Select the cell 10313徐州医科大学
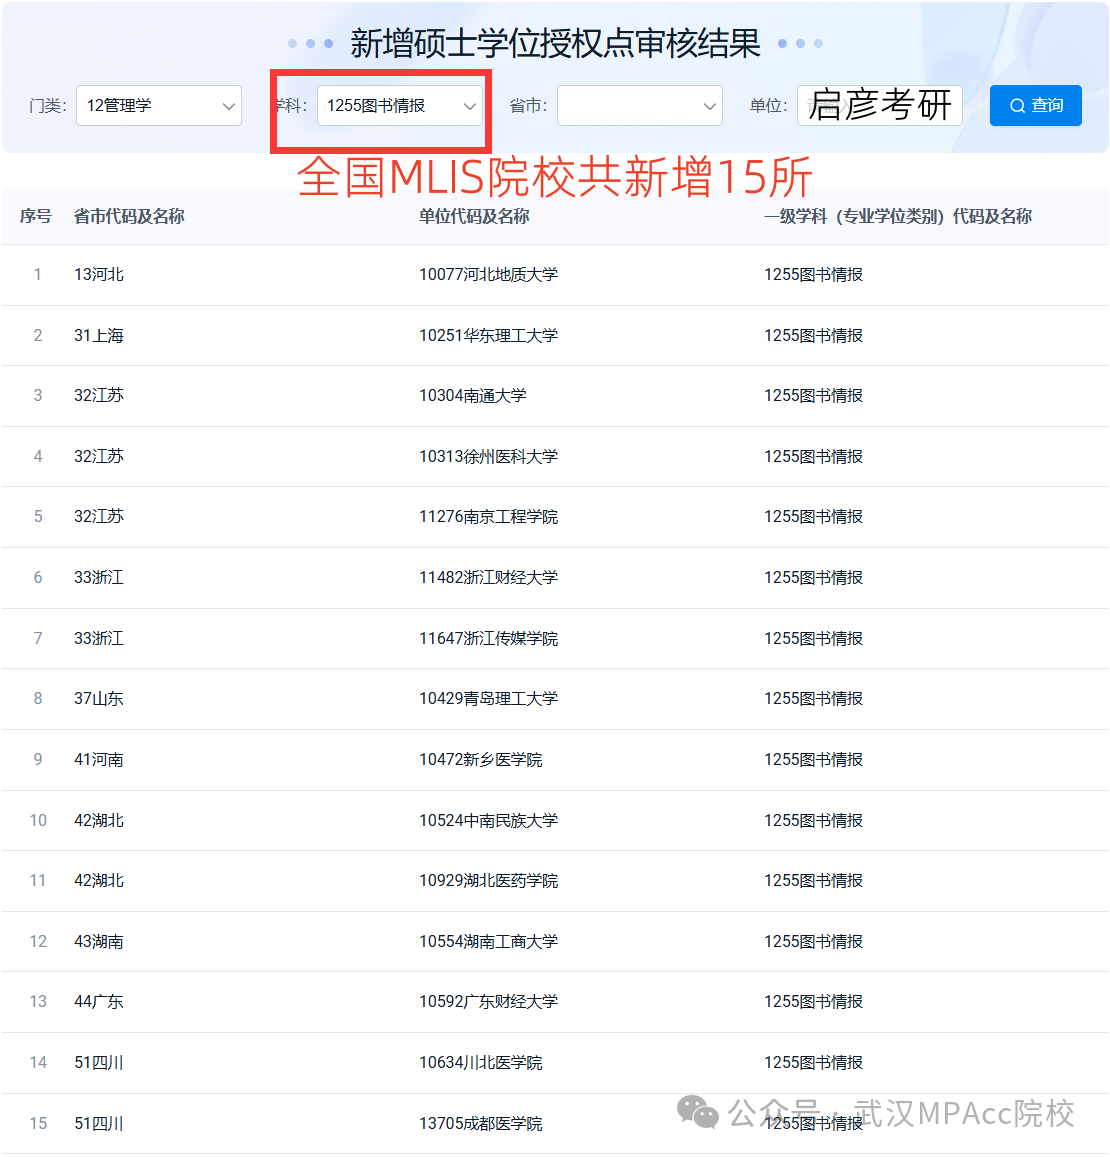Image resolution: width=1110 pixels, height=1157 pixels. point(489,456)
